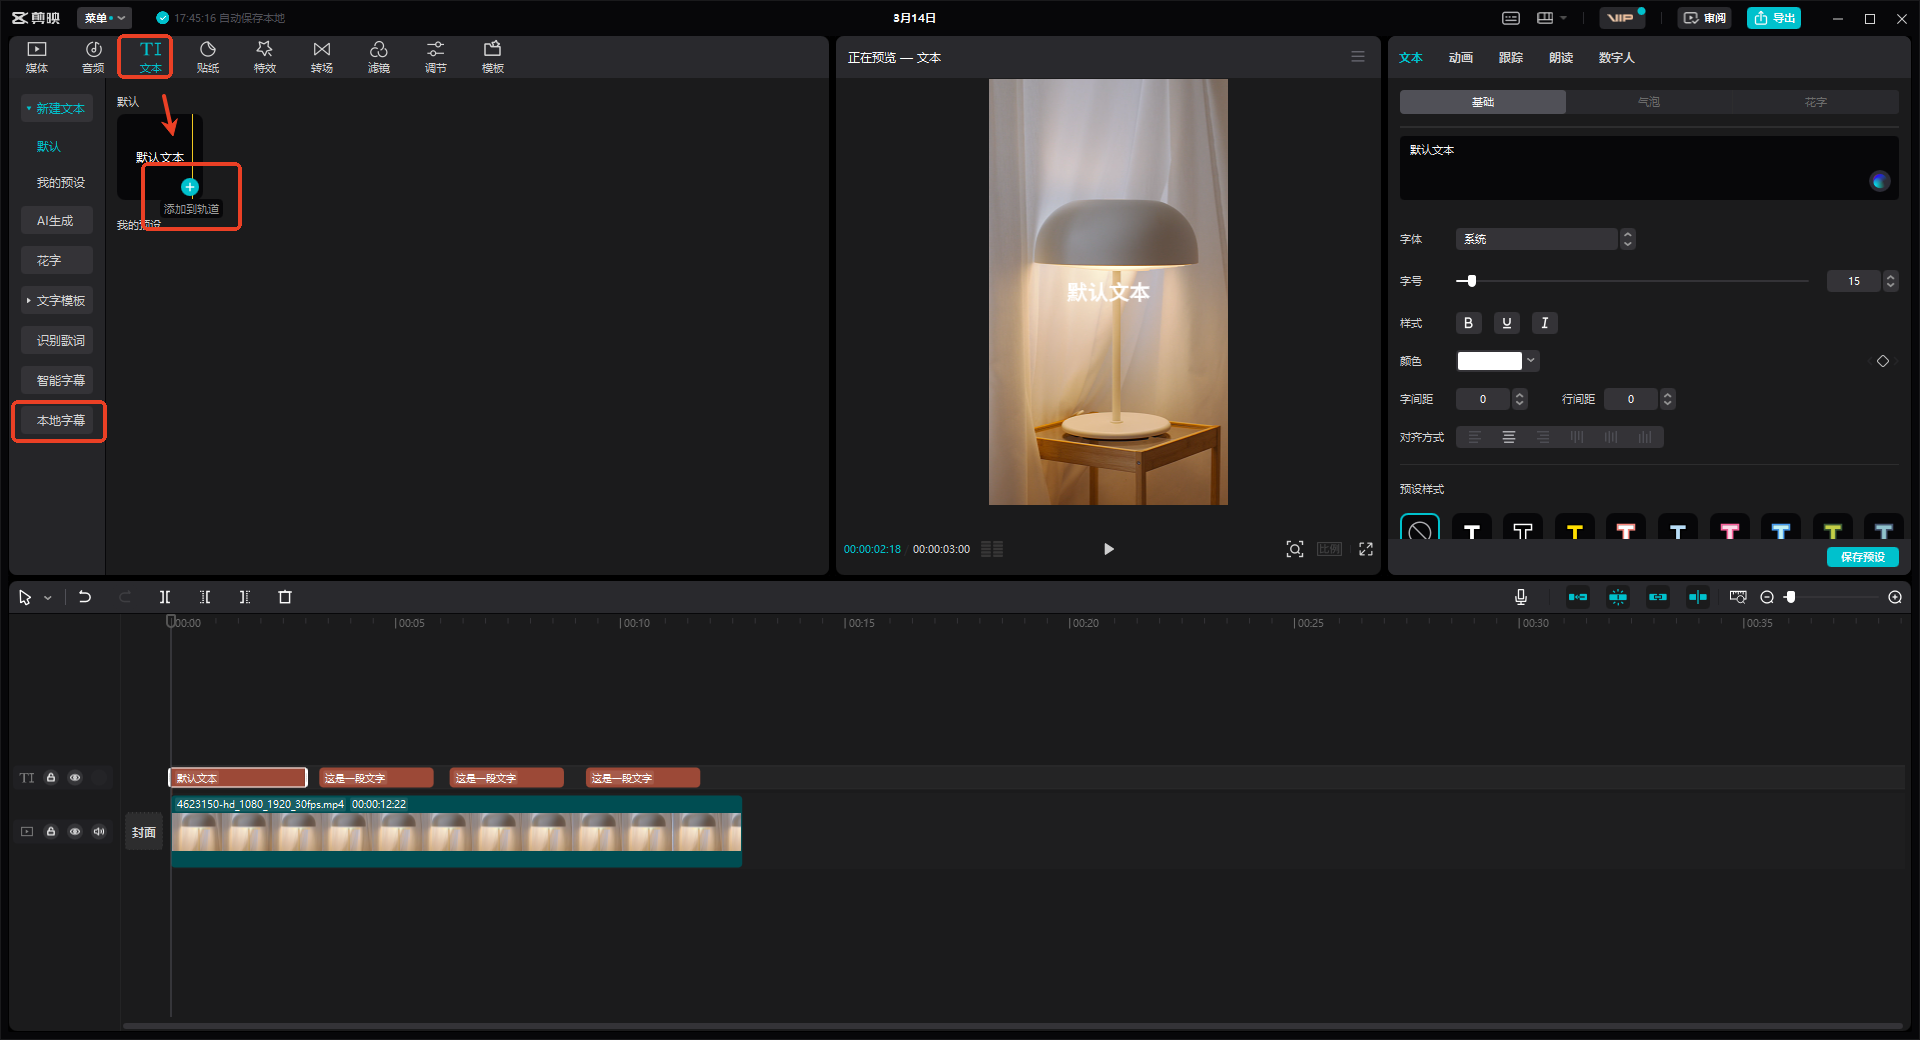Start voice recording with microphone icon
1920x1040 pixels.
(x=1520, y=597)
